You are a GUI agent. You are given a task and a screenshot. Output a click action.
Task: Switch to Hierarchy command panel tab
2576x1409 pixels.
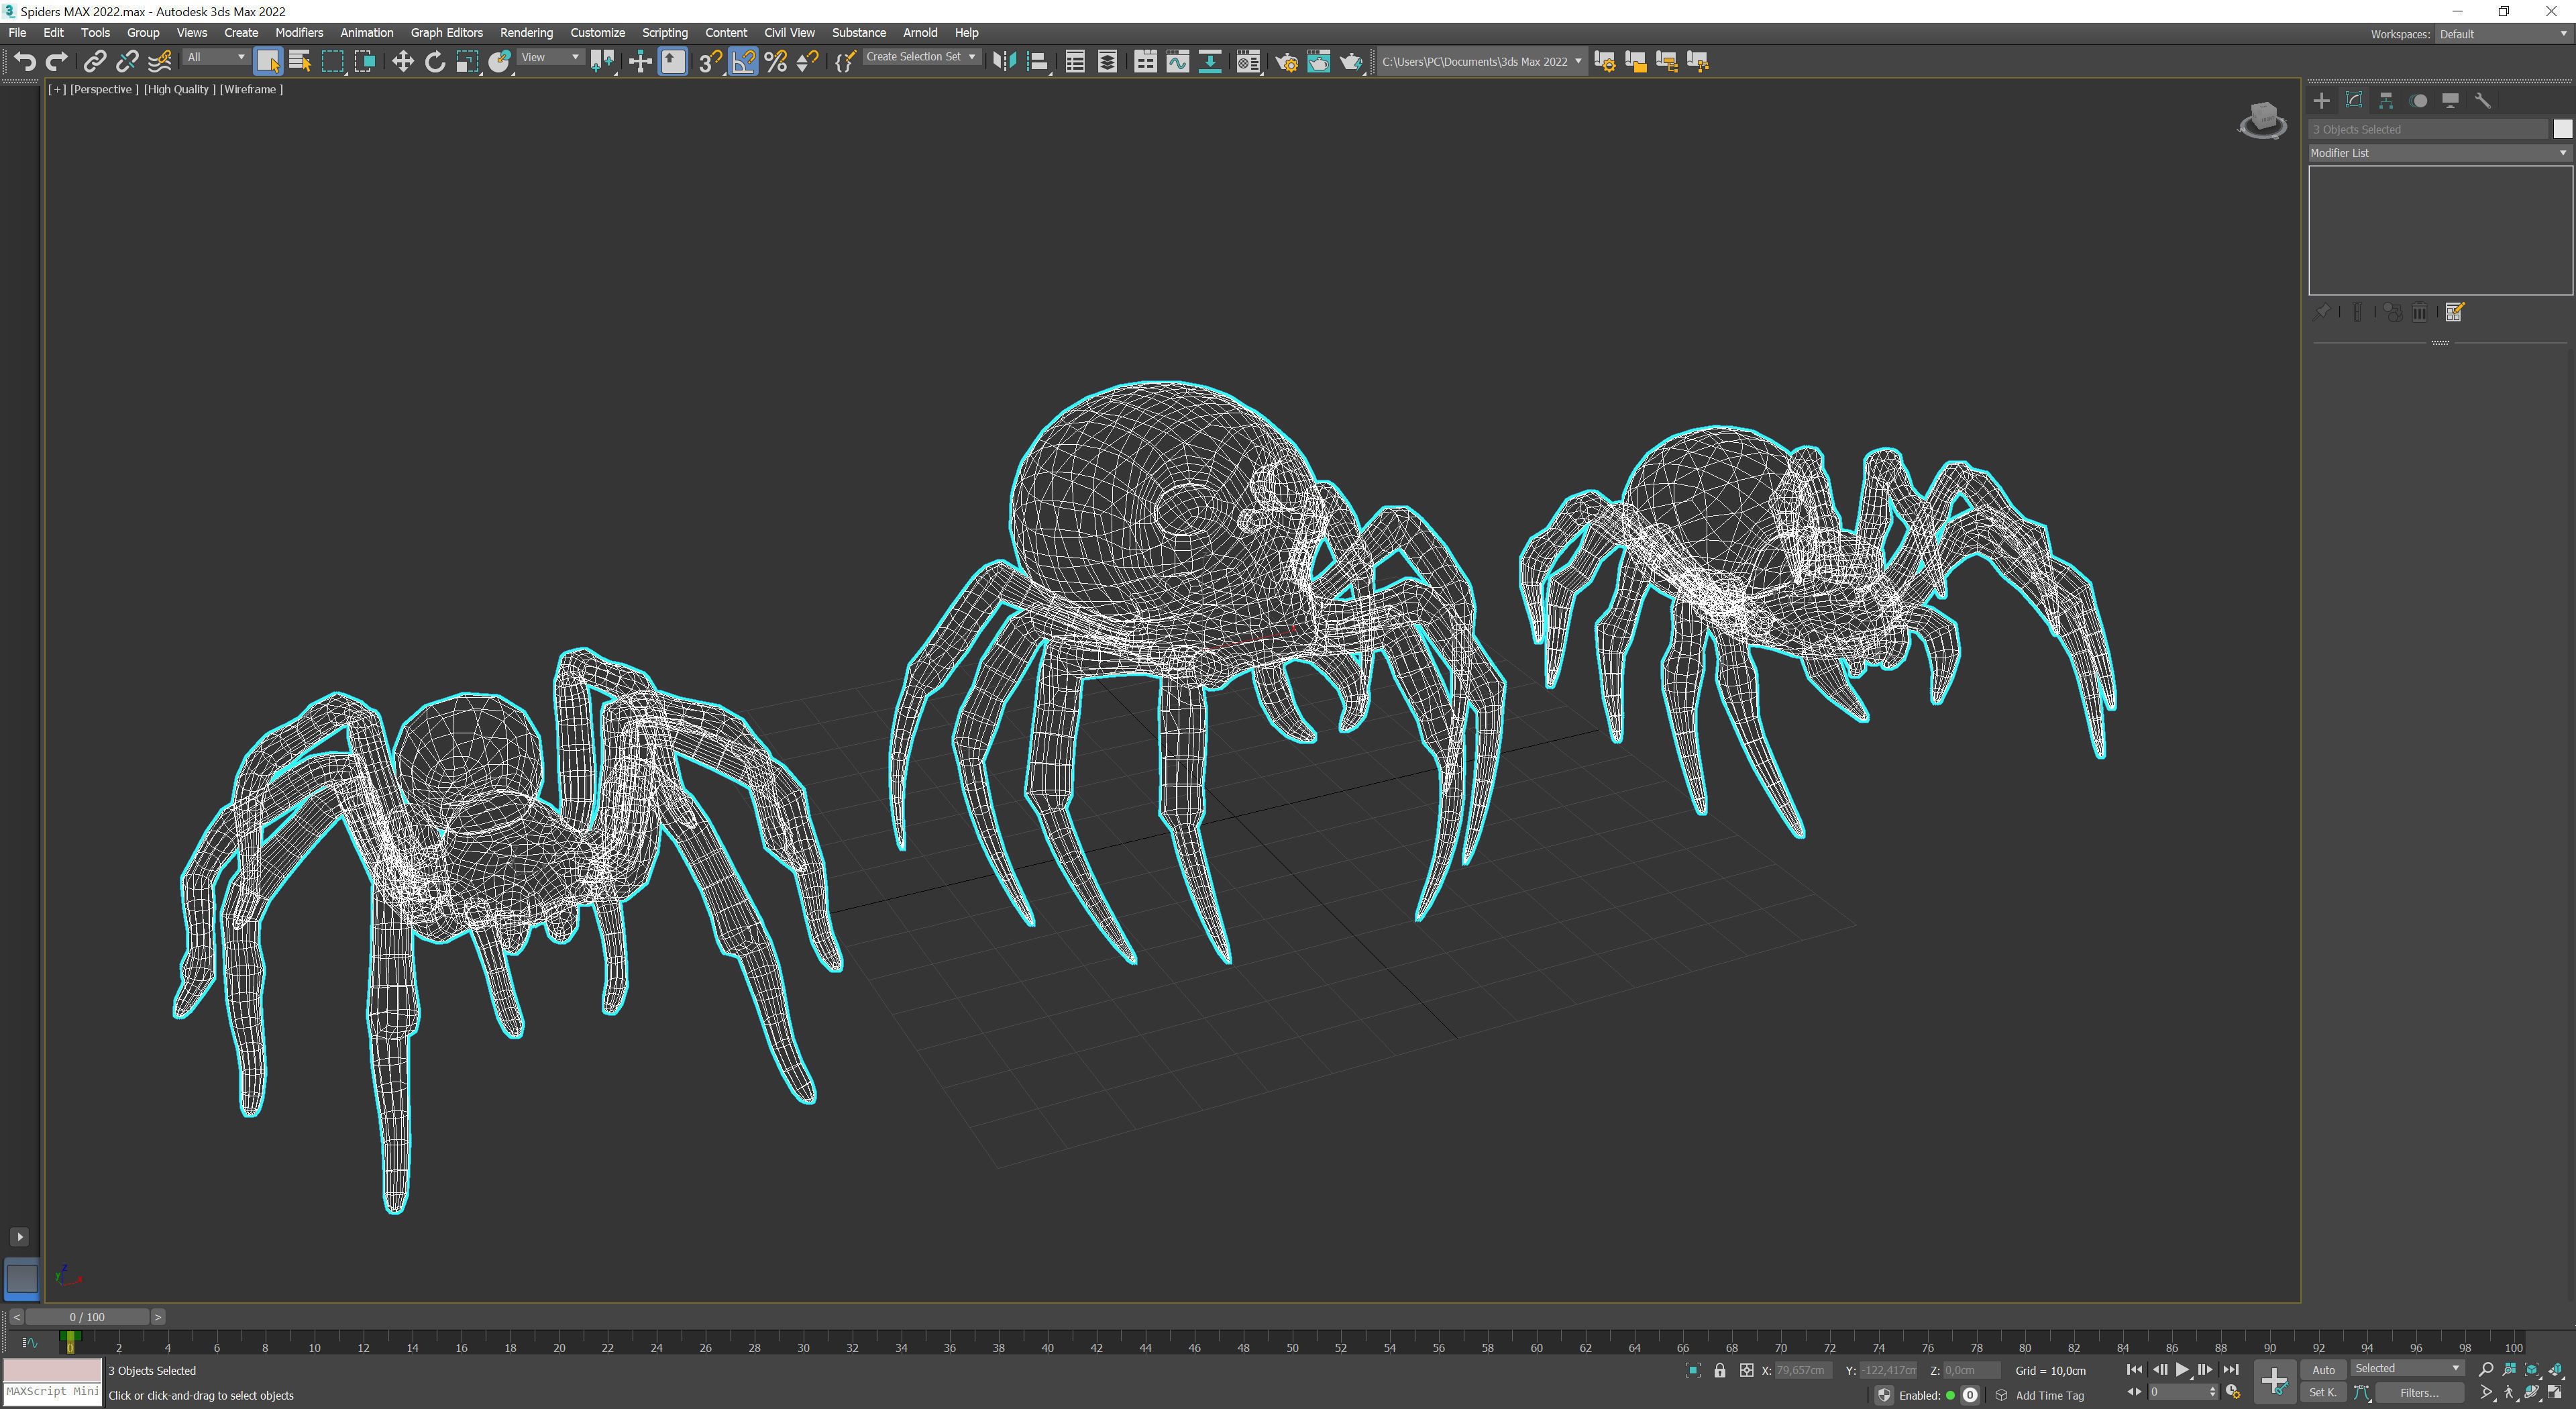[x=2386, y=101]
